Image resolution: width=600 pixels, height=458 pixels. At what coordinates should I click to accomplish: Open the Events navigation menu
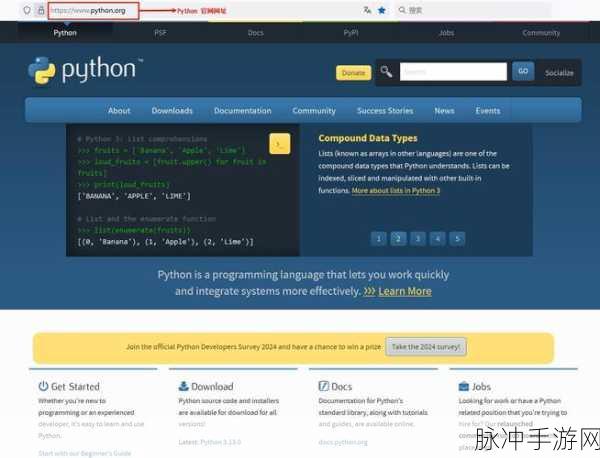tap(488, 111)
